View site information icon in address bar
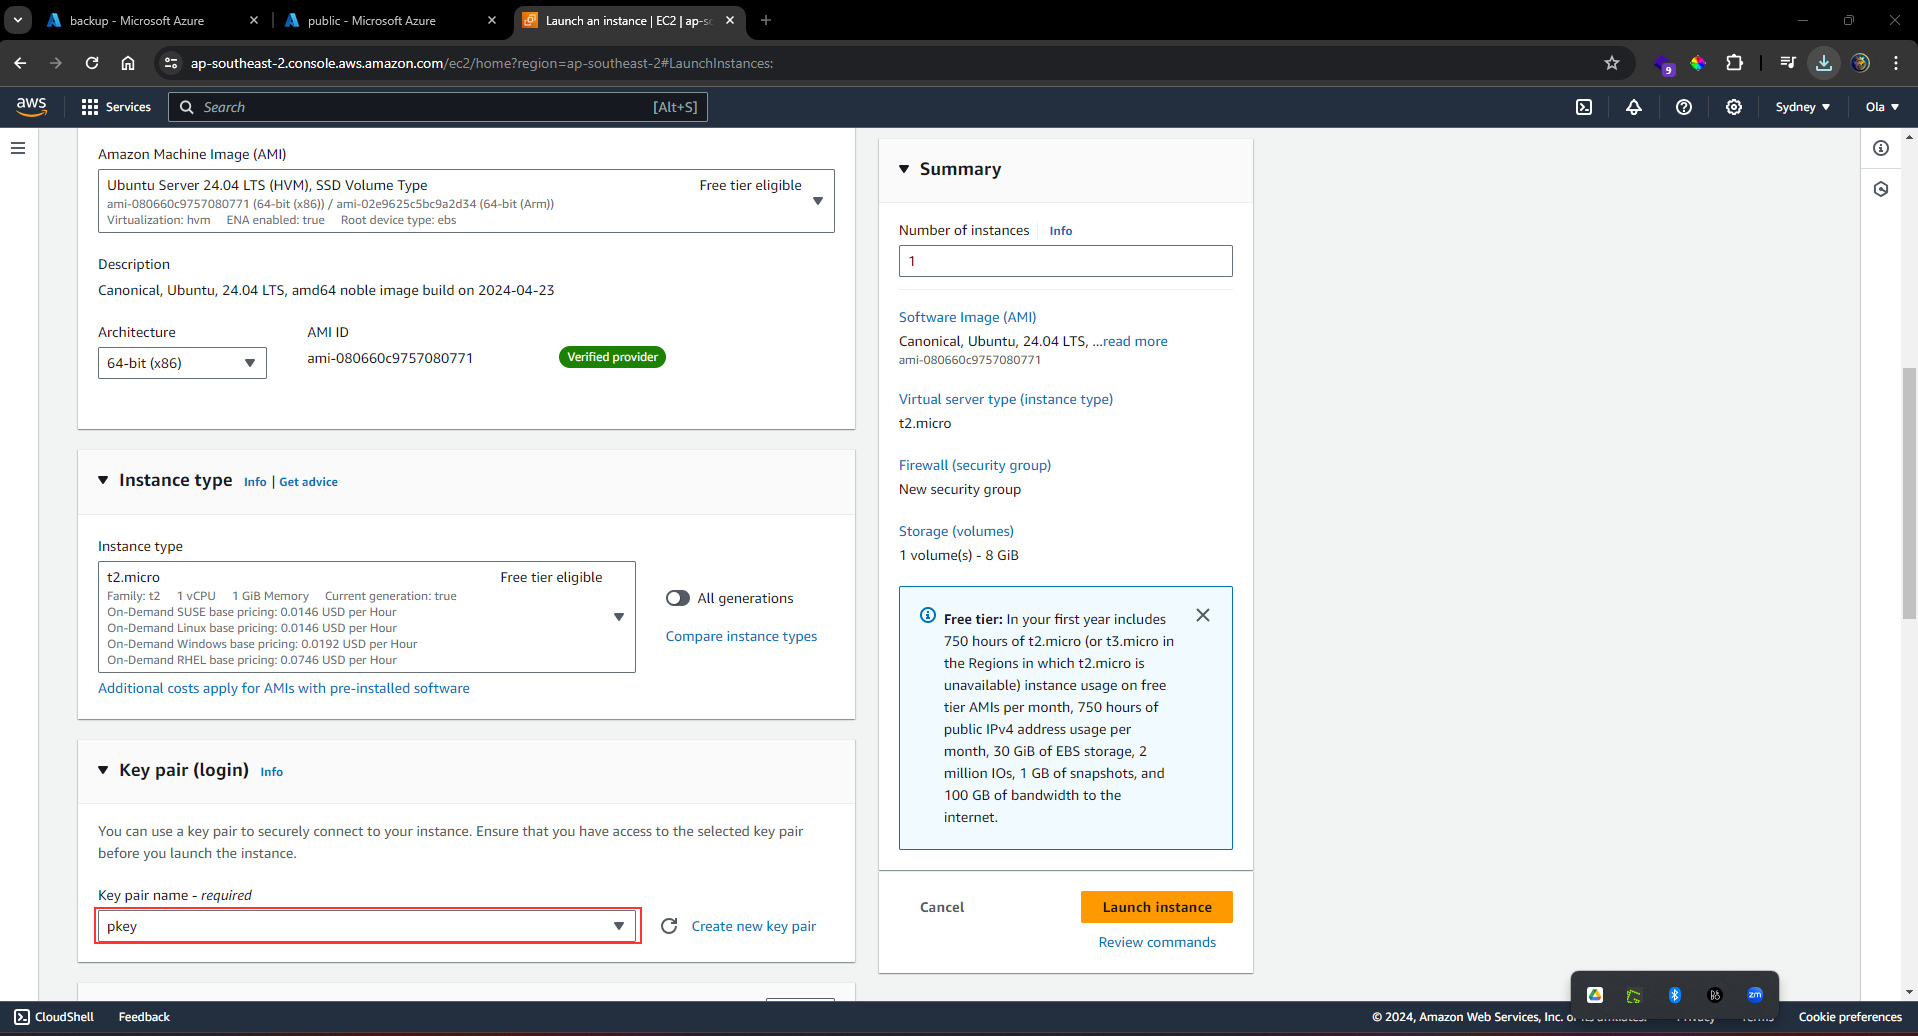Screen dimensions: 1918x1036 171,63
